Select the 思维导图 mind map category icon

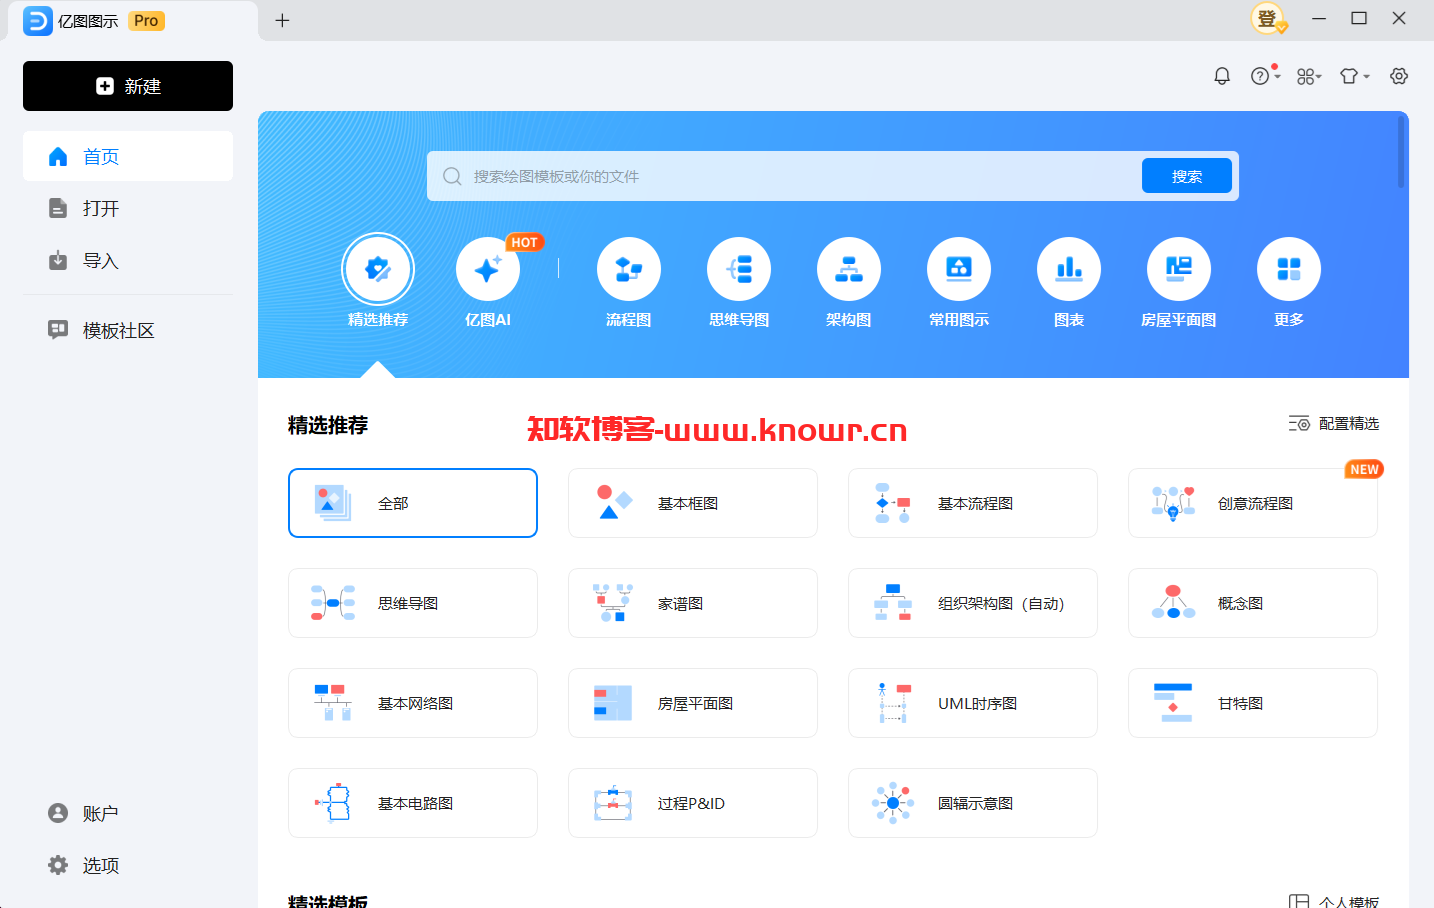pyautogui.click(x=739, y=269)
